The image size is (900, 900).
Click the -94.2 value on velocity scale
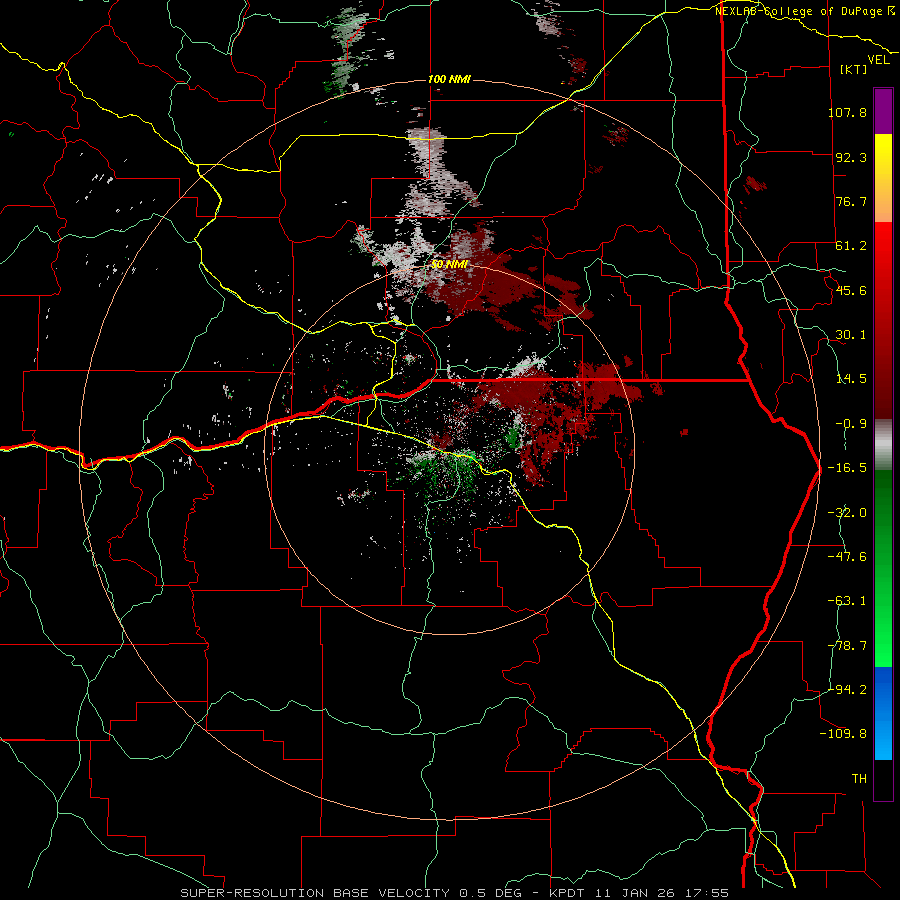click(x=847, y=689)
